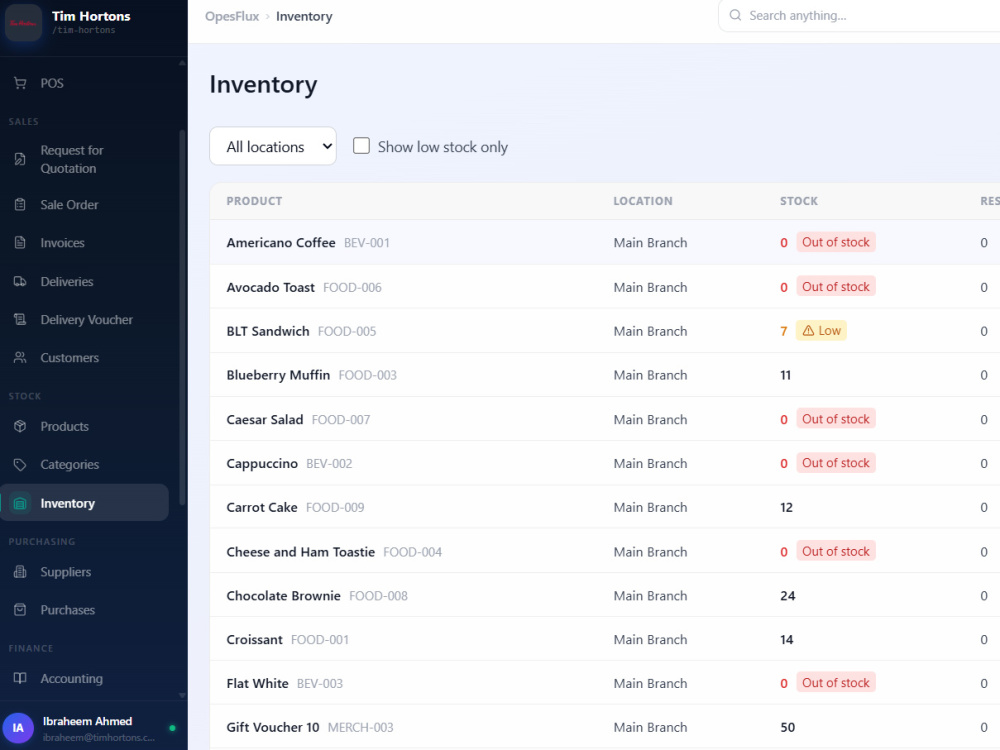Select Blueberry Muffin product
Viewport: 1000px width, 750px height.
[x=278, y=375]
